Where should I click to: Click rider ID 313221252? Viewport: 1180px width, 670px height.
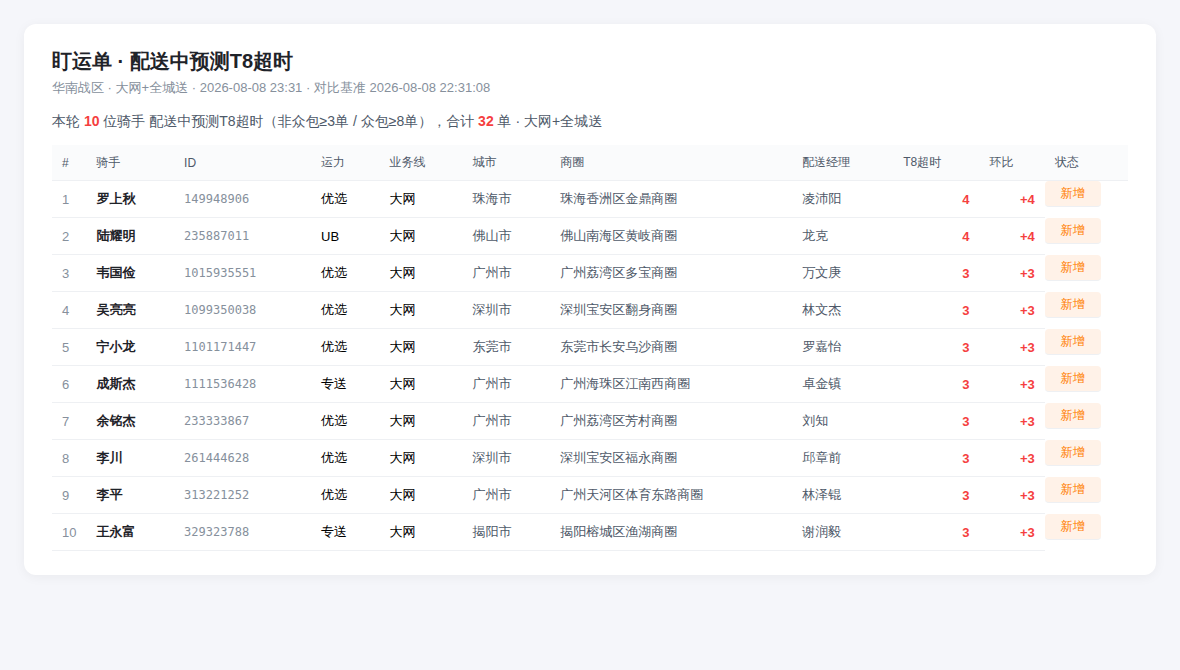pyautogui.click(x=217, y=495)
